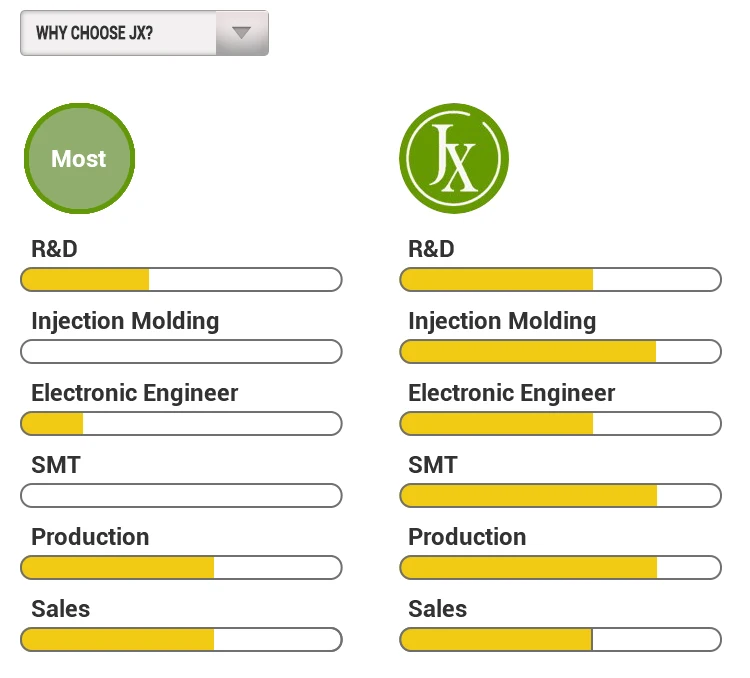Click the Most column R&D progress bar
This screenshot has height=678, width=750.
(181, 279)
